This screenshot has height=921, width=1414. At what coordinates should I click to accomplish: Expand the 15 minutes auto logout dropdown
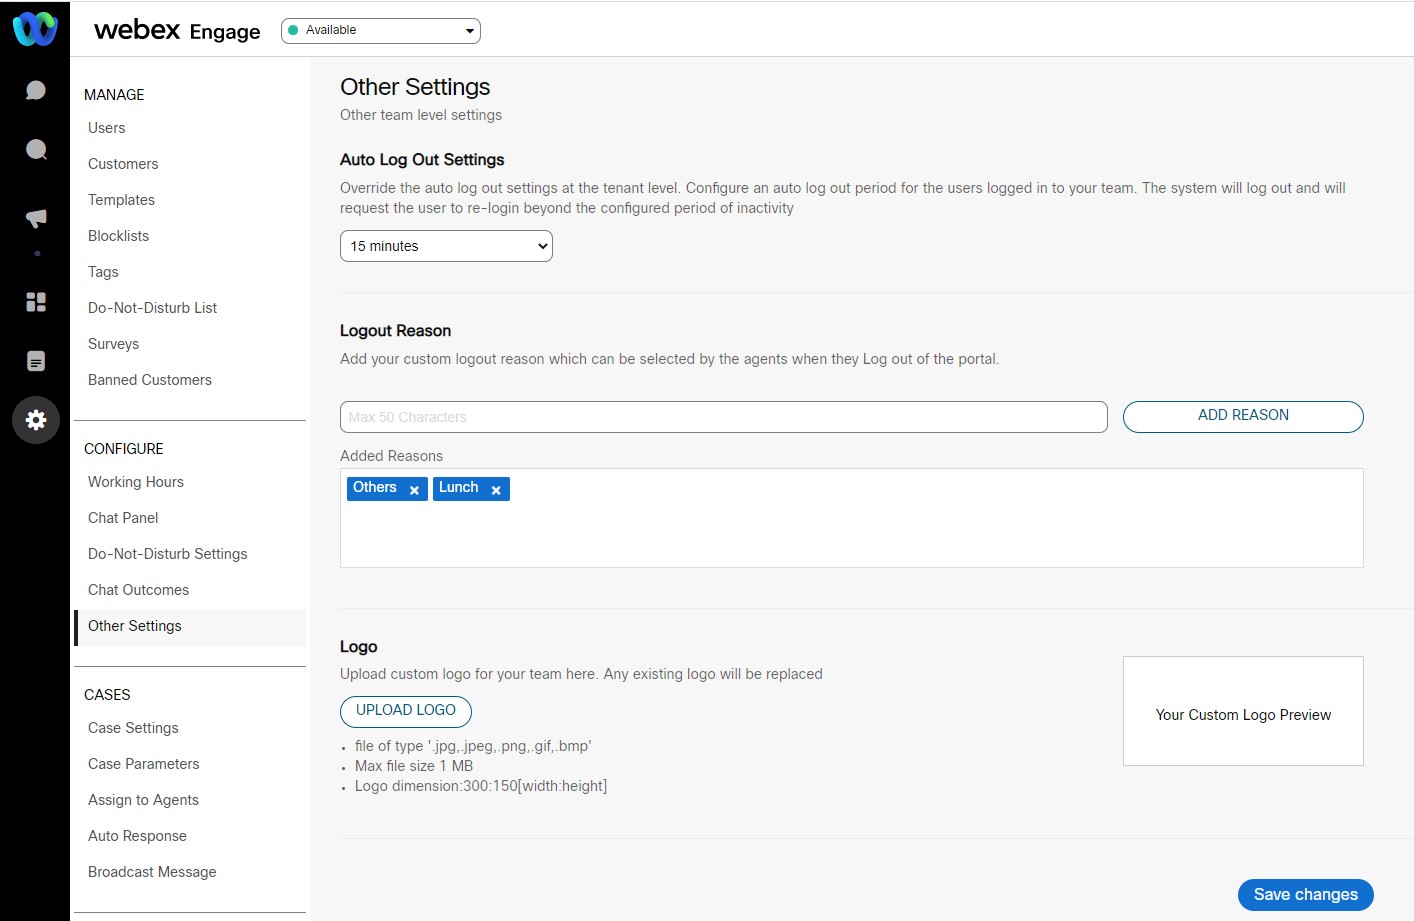(446, 246)
